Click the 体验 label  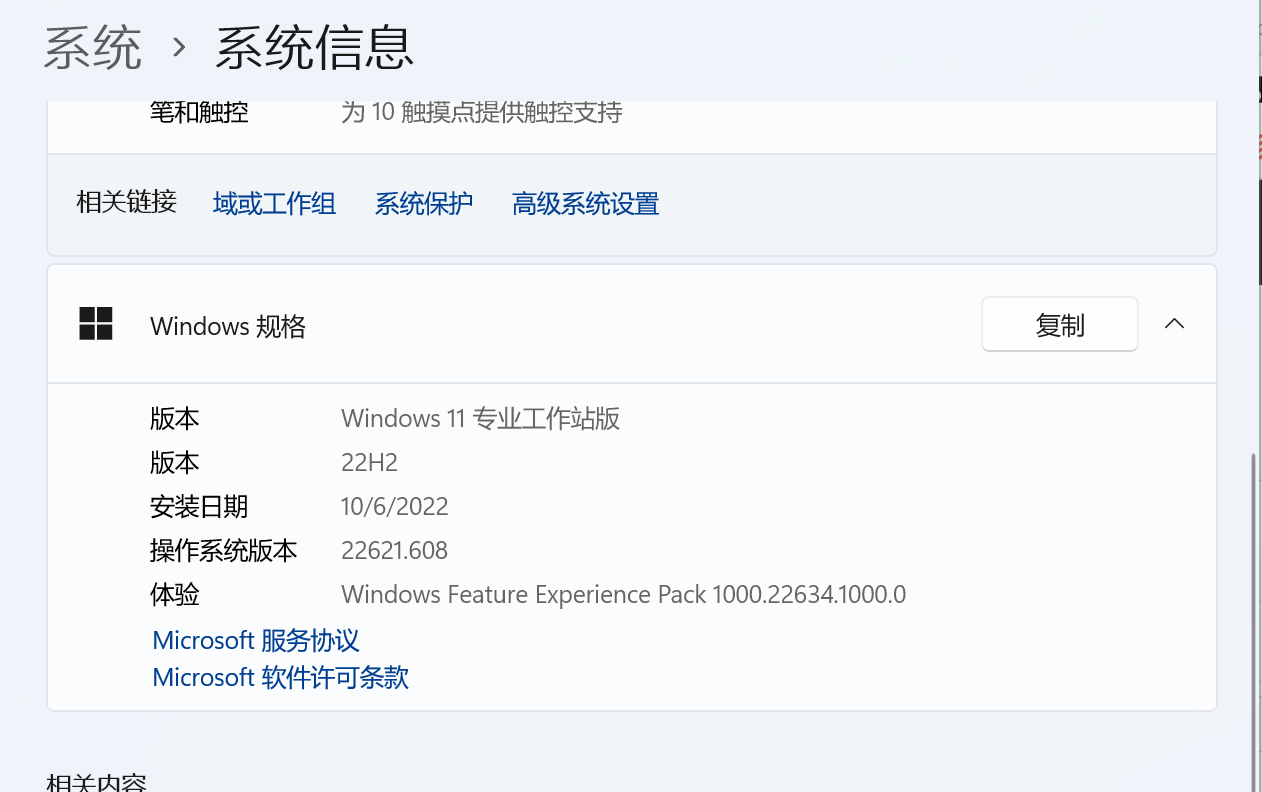coord(175,595)
